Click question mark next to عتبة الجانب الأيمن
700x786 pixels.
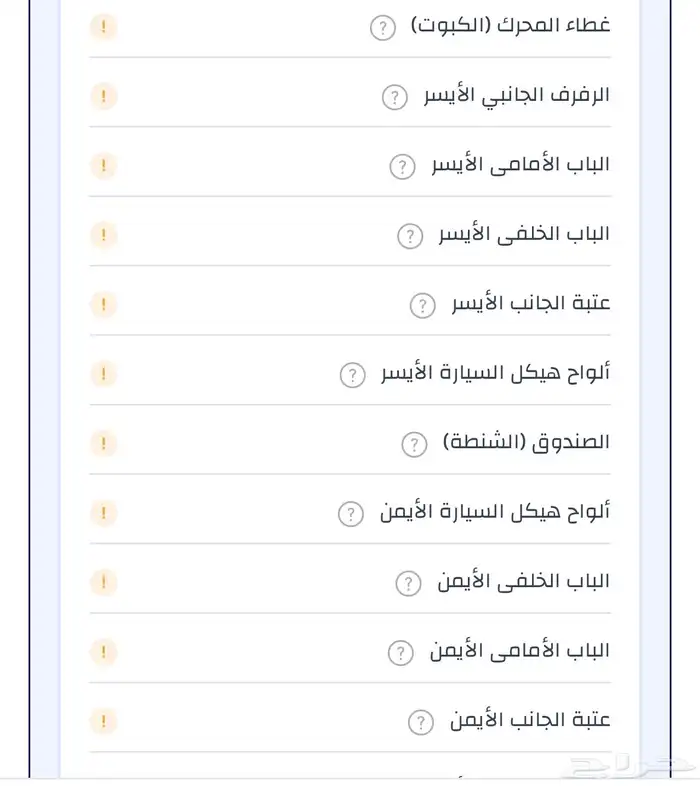421,722
